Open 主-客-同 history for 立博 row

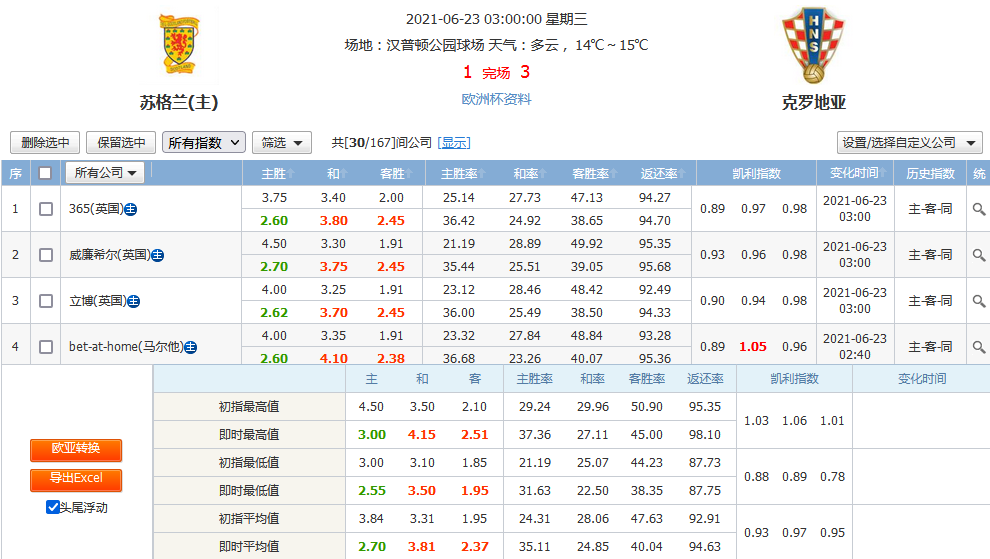930,301
